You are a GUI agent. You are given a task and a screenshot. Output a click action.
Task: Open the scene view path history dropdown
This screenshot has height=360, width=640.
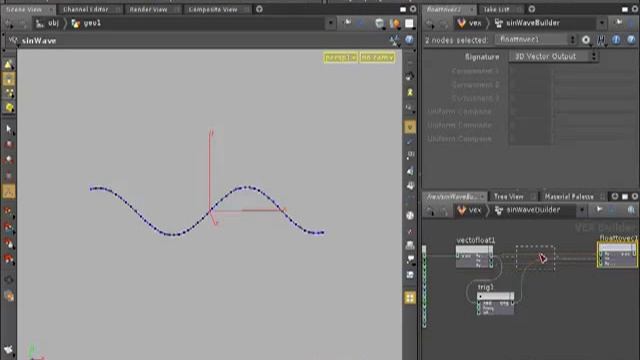tap(330, 23)
